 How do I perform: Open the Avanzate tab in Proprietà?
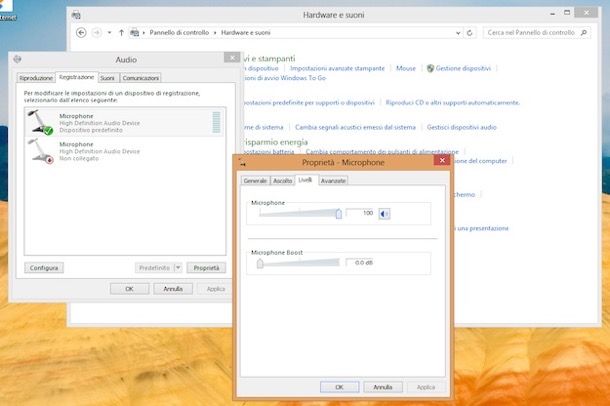point(334,181)
